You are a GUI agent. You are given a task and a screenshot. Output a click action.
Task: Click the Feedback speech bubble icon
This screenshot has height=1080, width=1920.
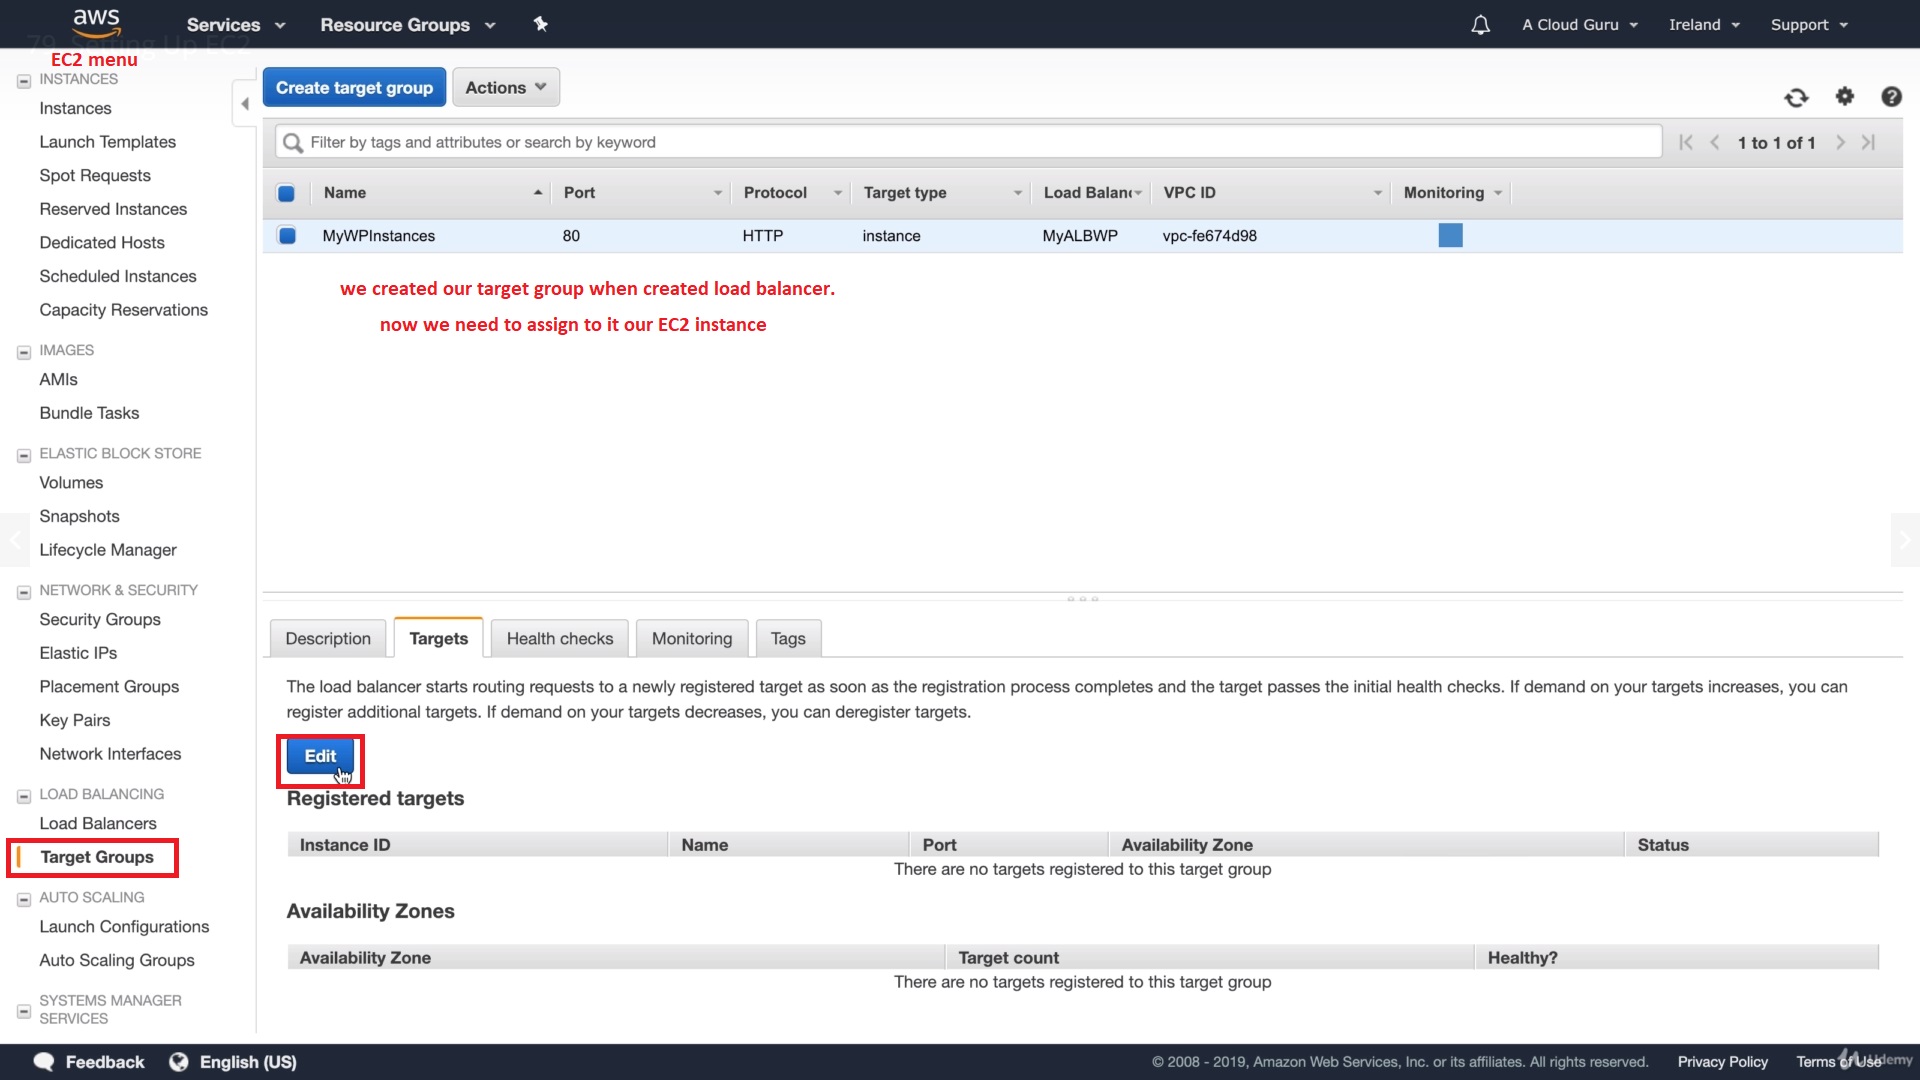coord(44,1061)
